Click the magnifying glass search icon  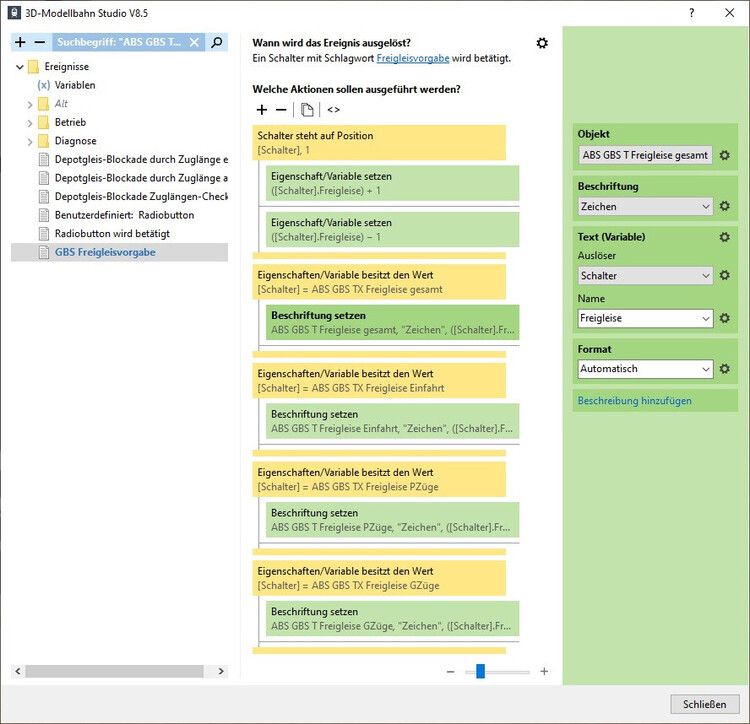point(216,42)
